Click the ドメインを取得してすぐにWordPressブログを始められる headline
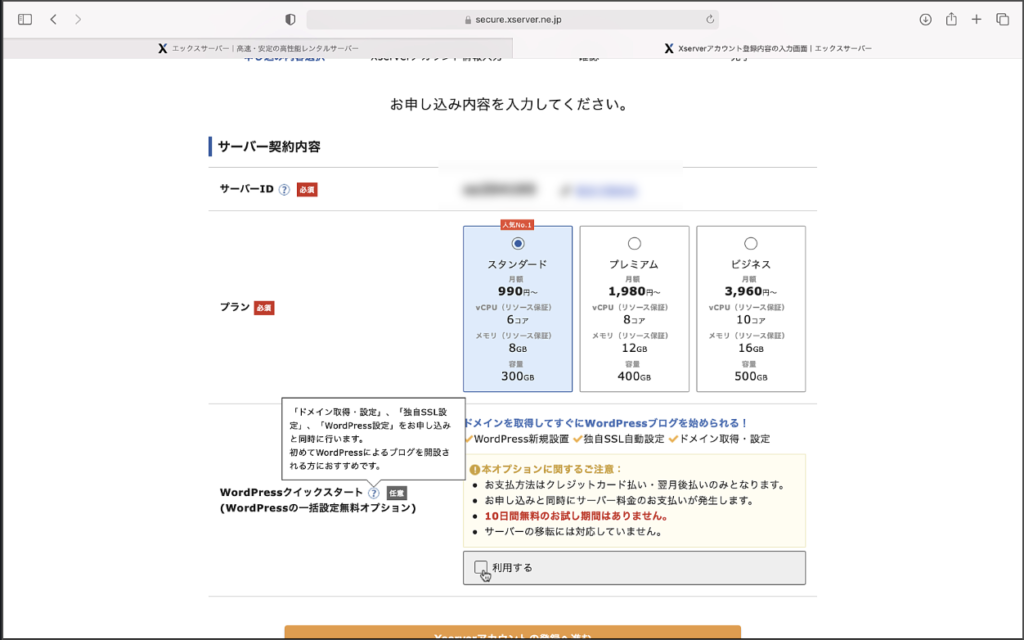 [605, 424]
